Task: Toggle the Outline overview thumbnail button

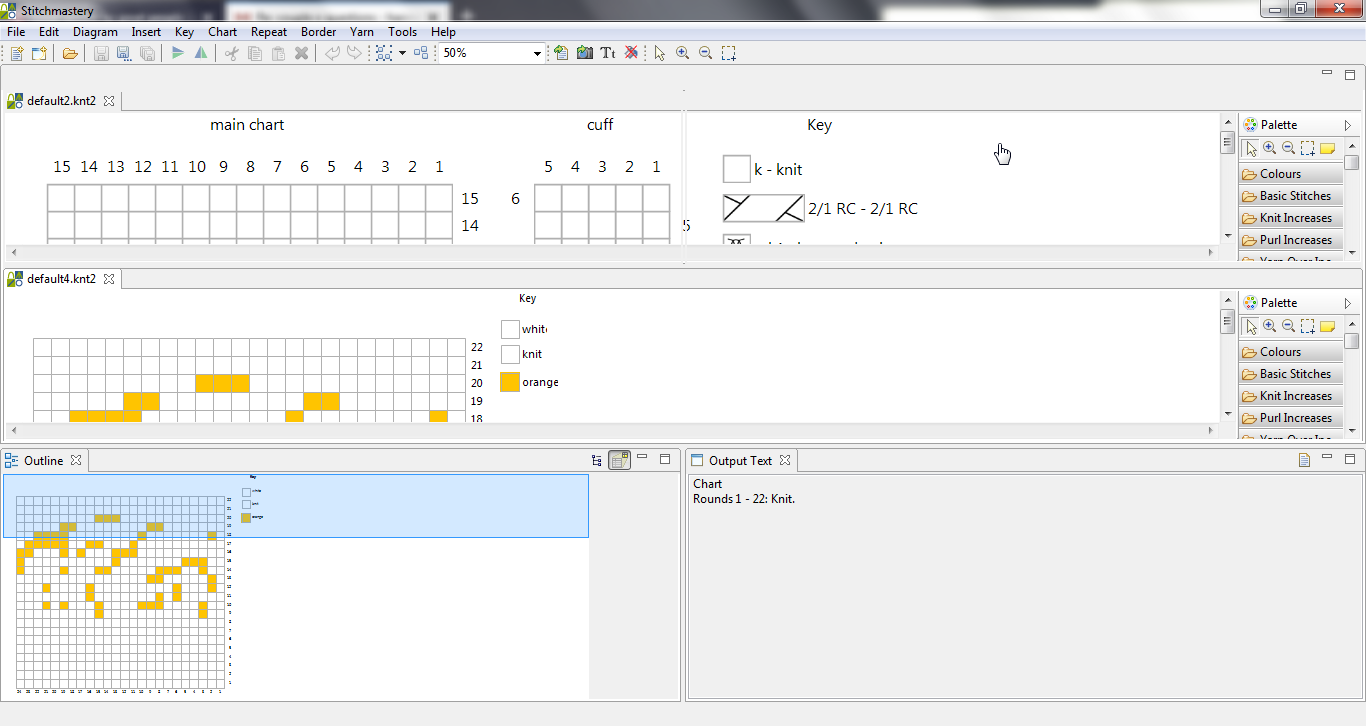Action: [619, 460]
